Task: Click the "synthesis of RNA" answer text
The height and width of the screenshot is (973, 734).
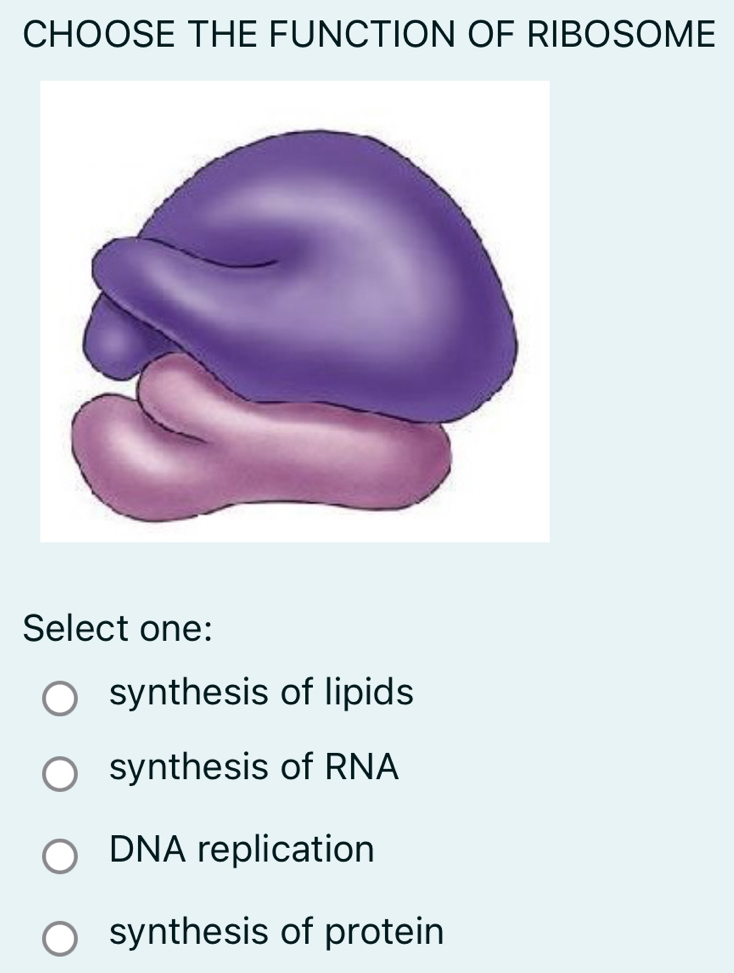Action: tap(254, 767)
